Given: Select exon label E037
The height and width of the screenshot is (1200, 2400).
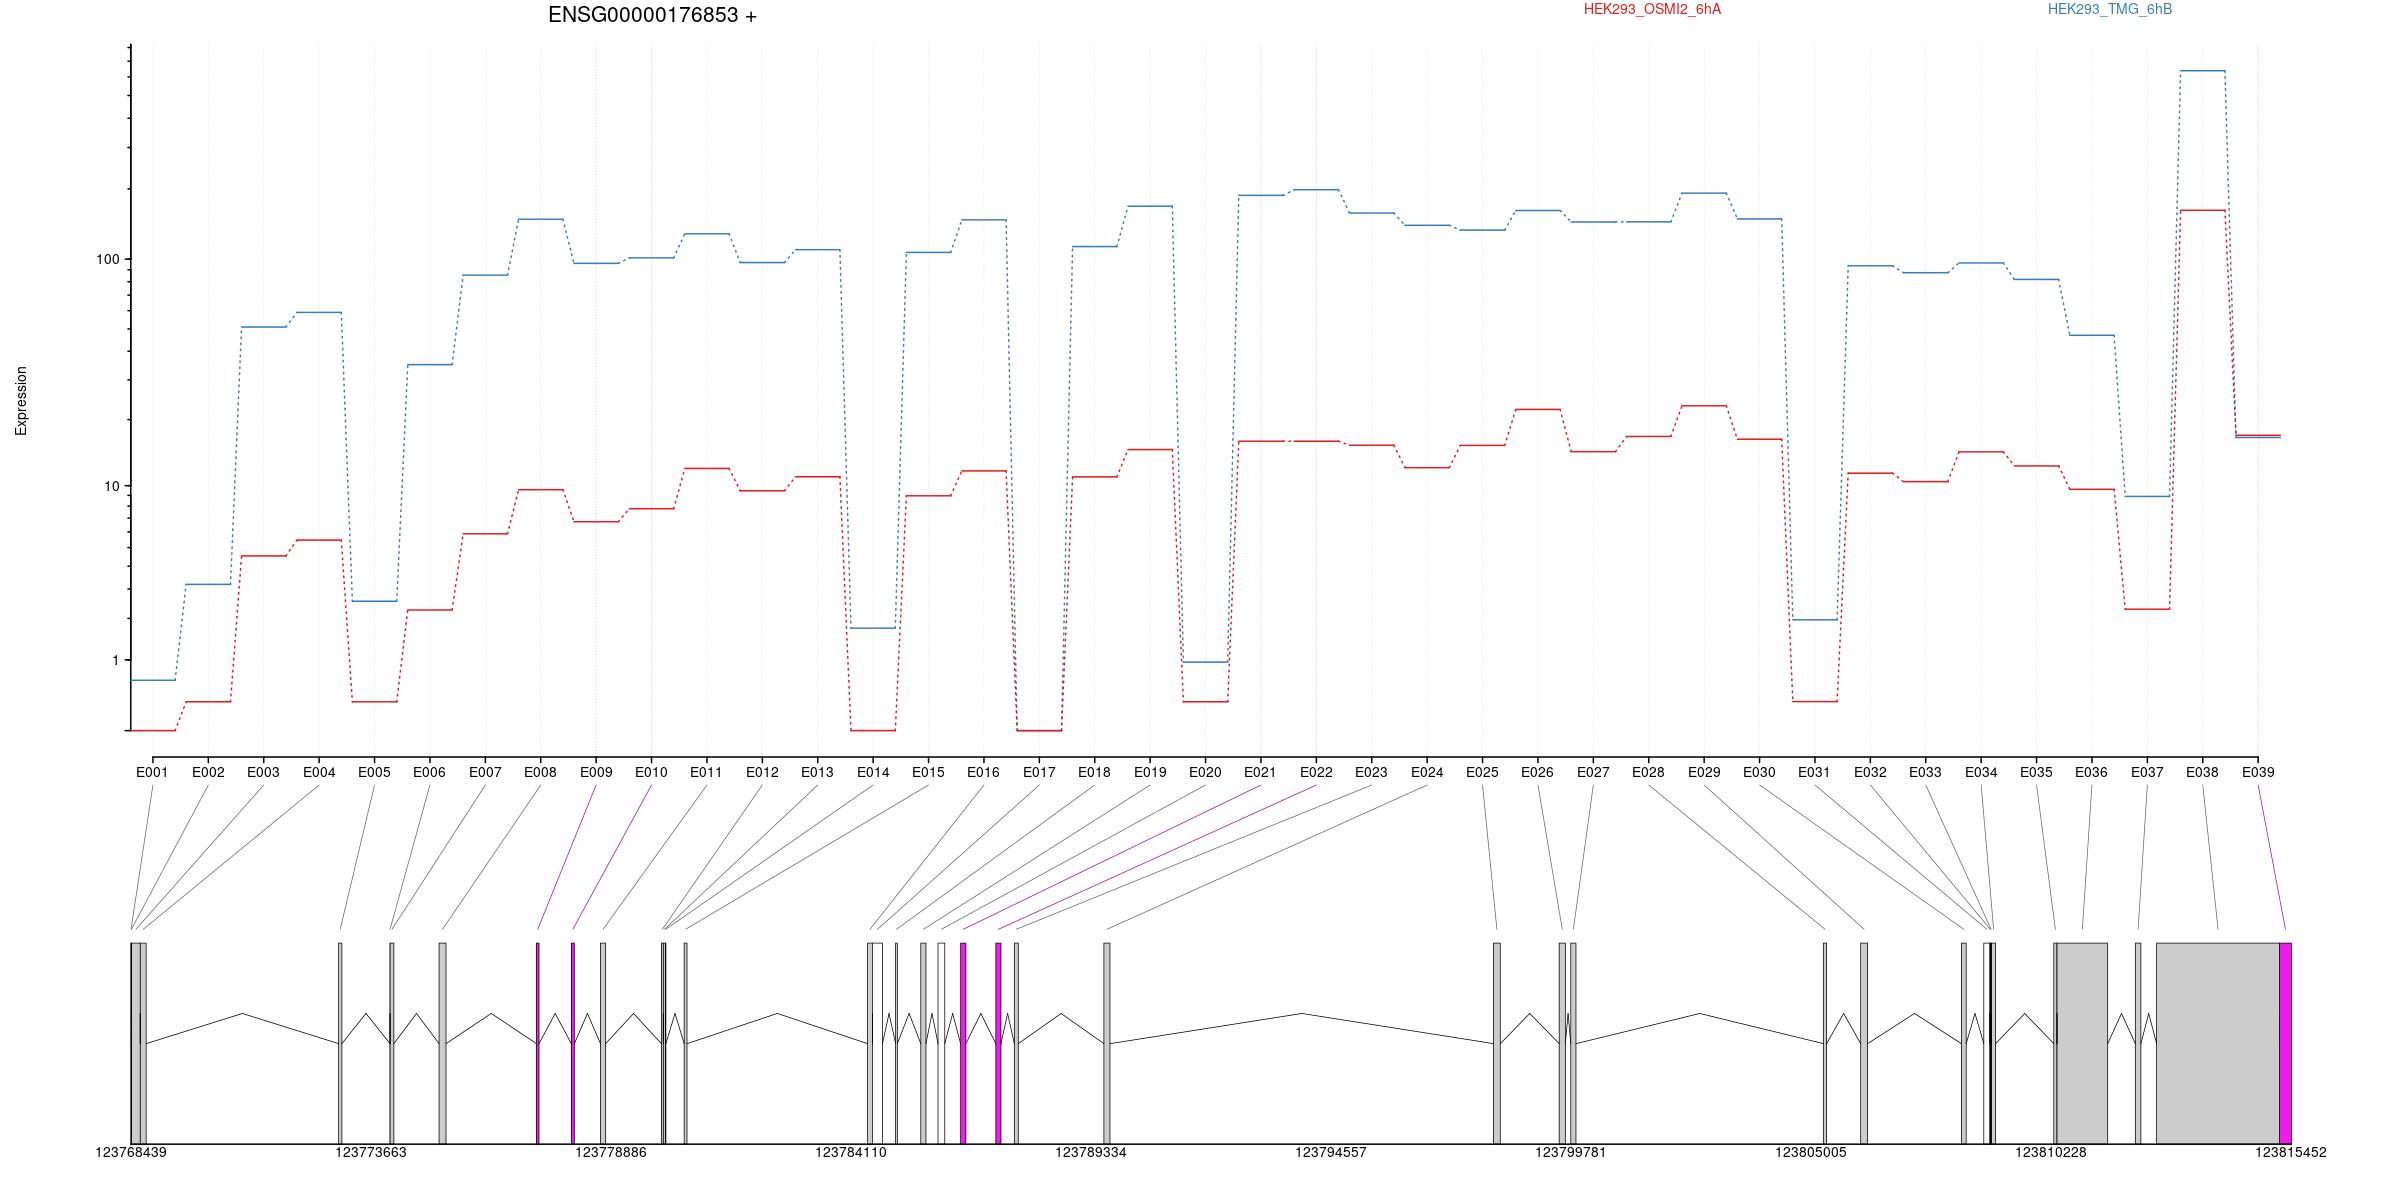Looking at the screenshot, I should pos(2147,772).
